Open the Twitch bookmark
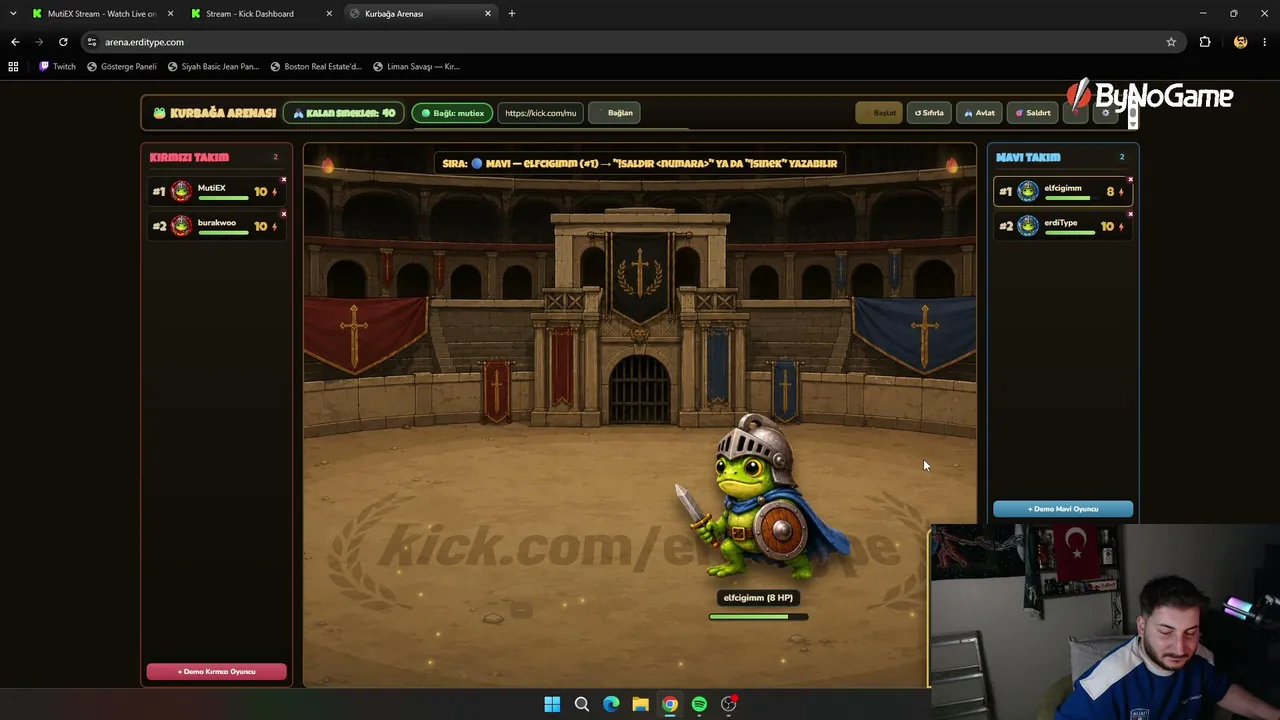The height and width of the screenshot is (720, 1280). pos(58,67)
